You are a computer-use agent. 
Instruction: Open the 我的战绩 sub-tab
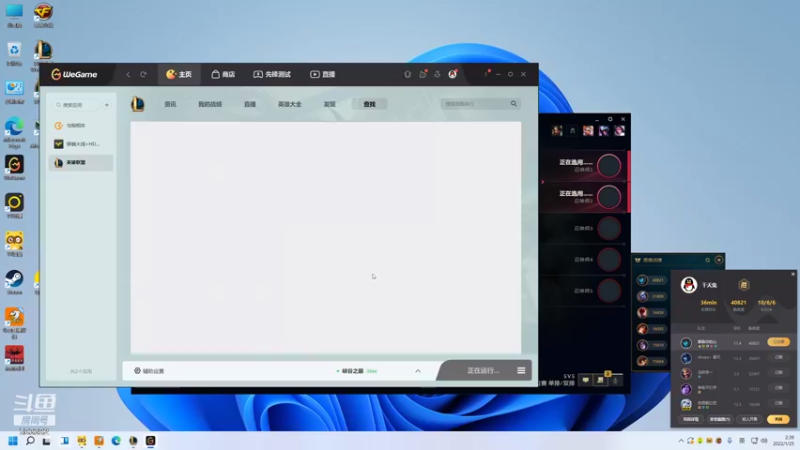[210, 104]
